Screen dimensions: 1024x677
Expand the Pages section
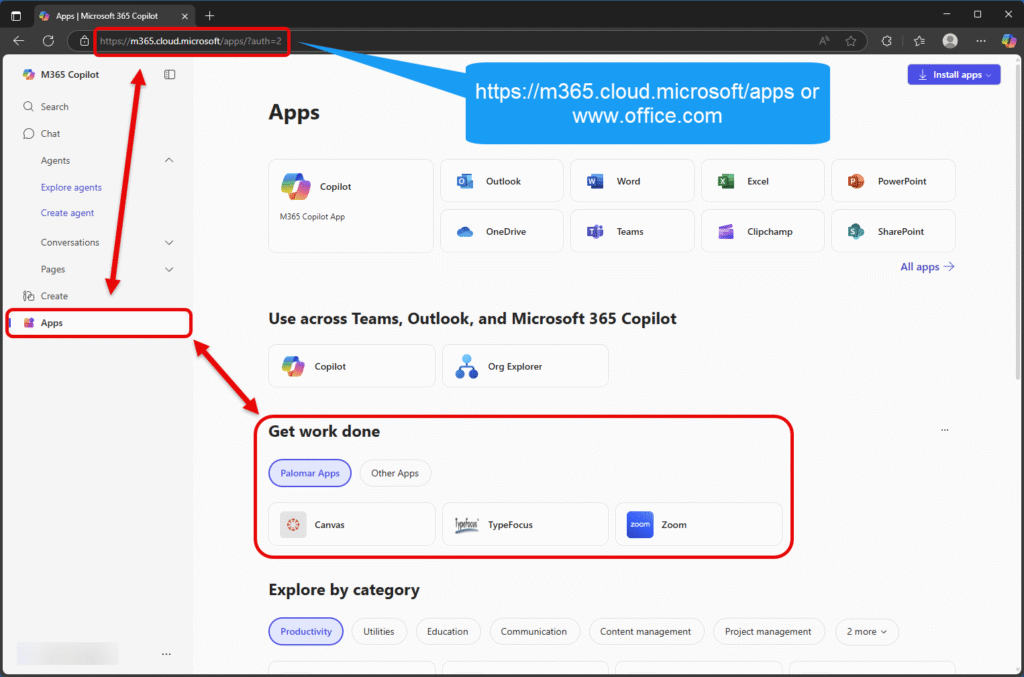(x=169, y=269)
